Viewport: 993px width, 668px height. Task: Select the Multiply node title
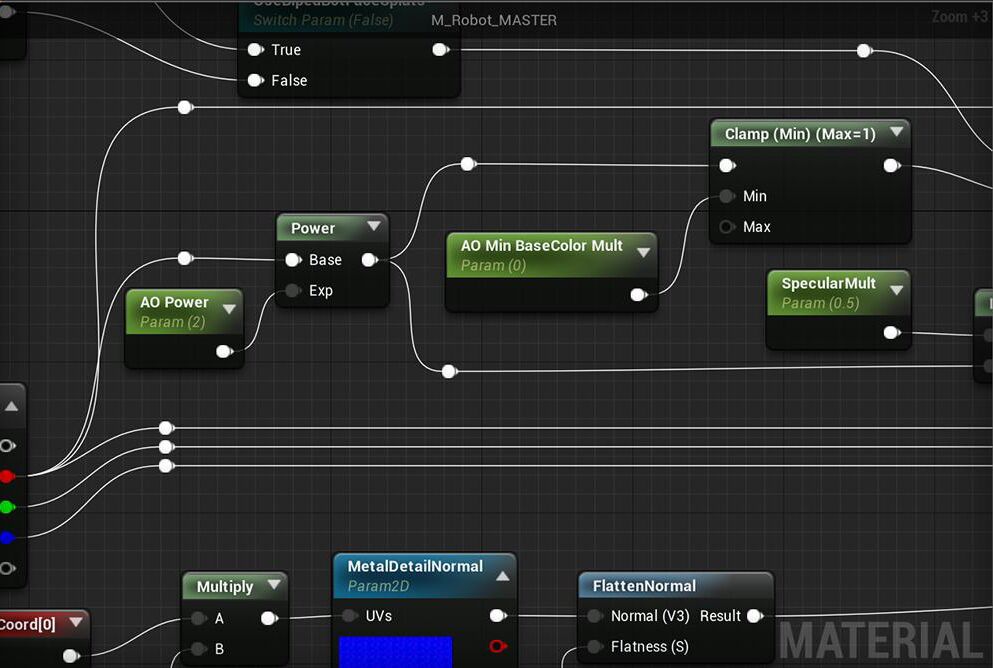tap(224, 587)
